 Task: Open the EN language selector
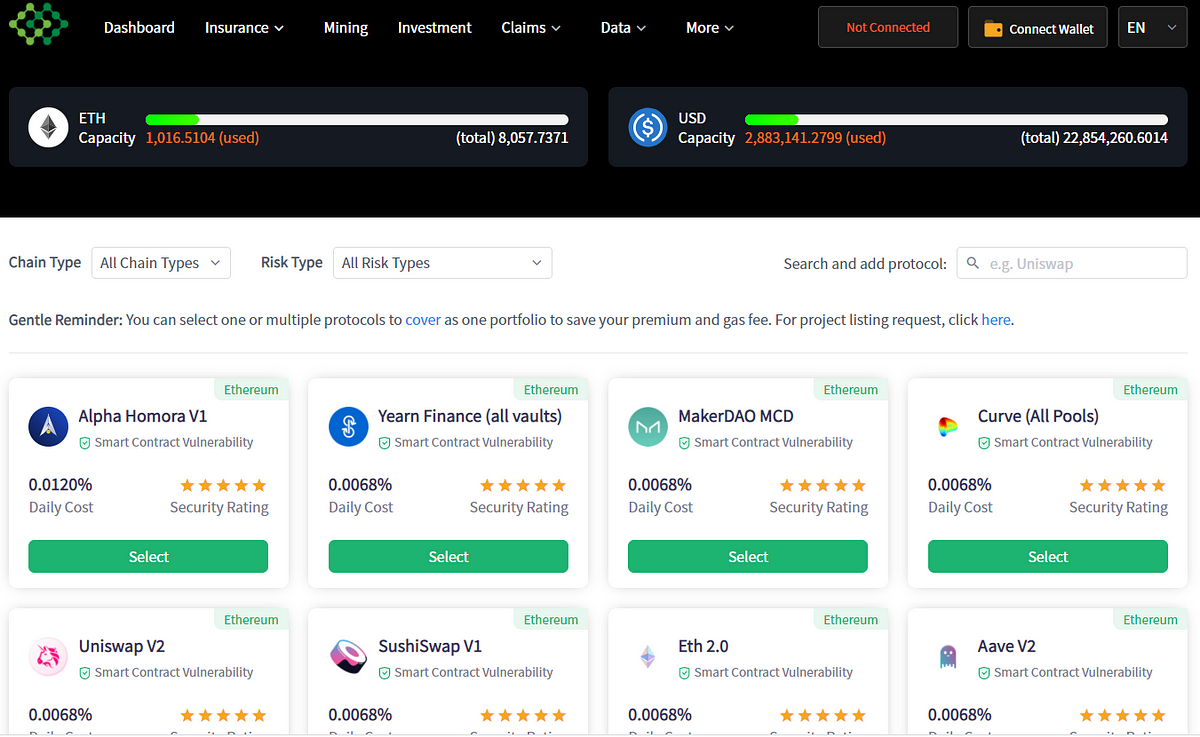click(1153, 28)
